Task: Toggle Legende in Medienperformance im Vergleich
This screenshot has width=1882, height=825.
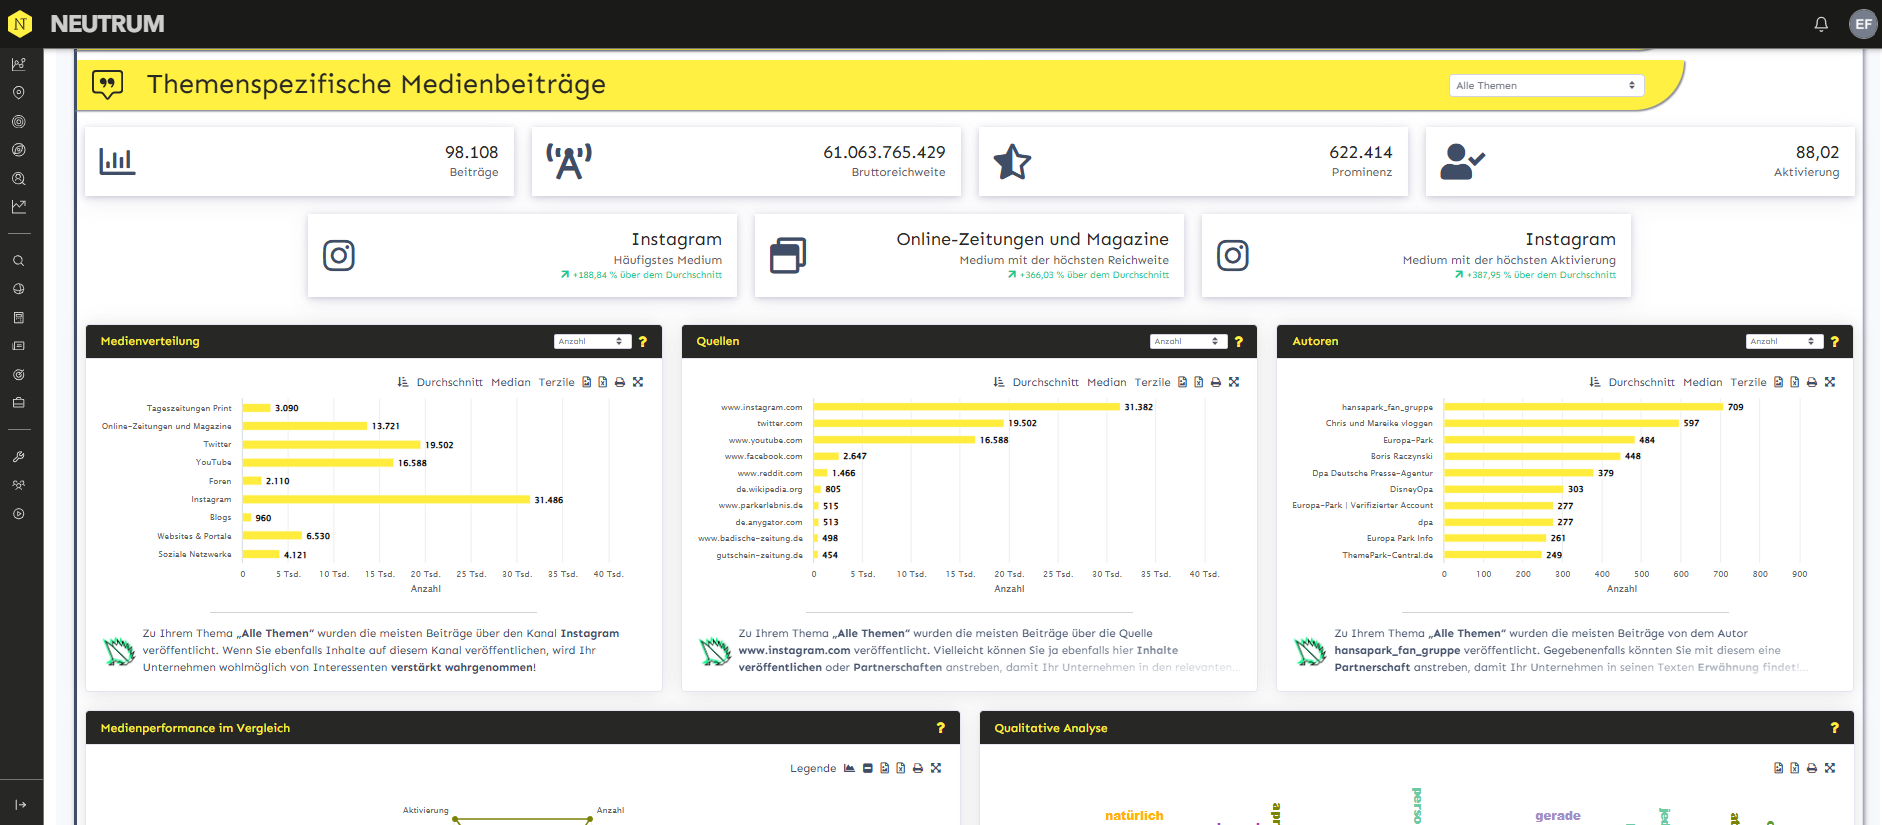Action: coord(812,768)
